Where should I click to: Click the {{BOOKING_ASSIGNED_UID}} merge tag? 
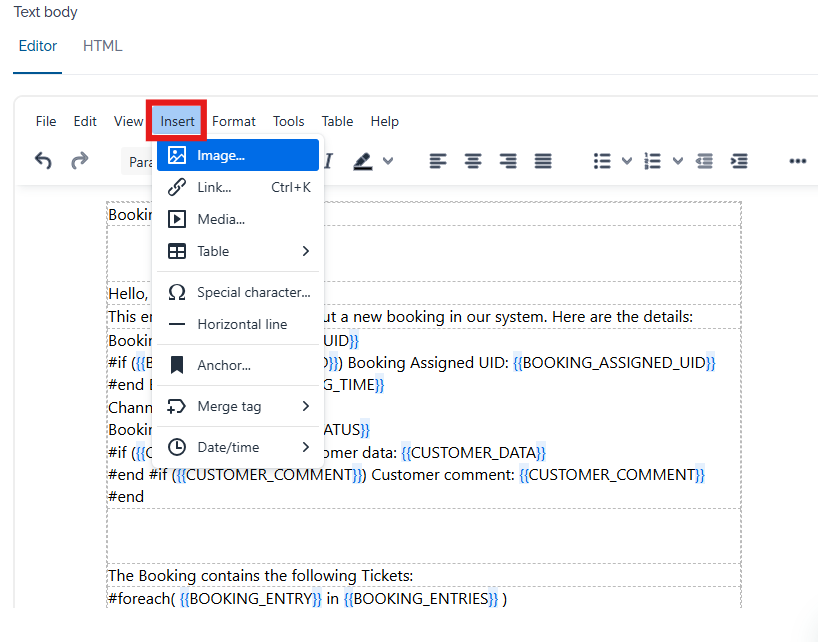(614, 363)
